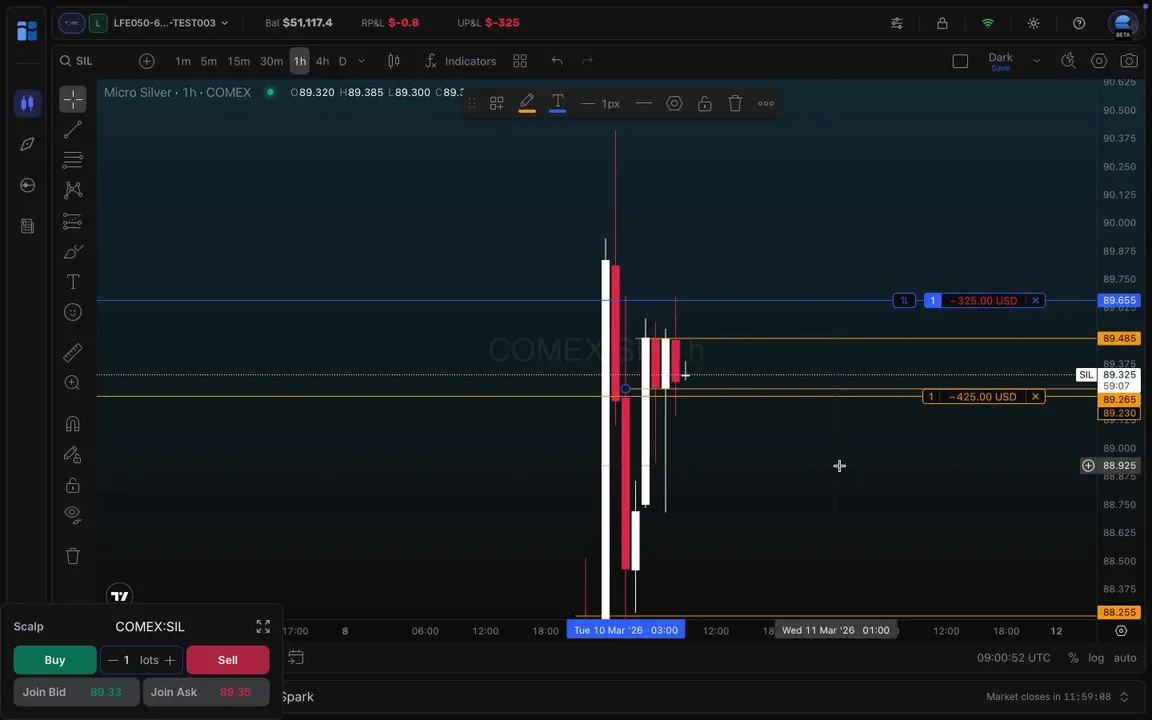Lock all drawing tools
1152x720 pixels.
tap(73, 486)
